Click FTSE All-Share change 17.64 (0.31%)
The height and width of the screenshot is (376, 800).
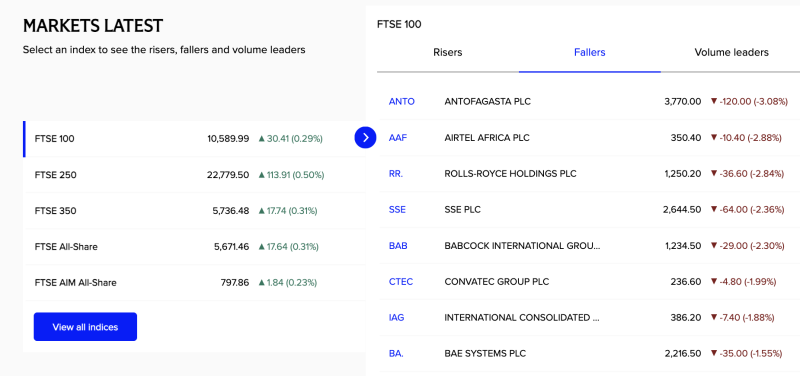pos(289,247)
